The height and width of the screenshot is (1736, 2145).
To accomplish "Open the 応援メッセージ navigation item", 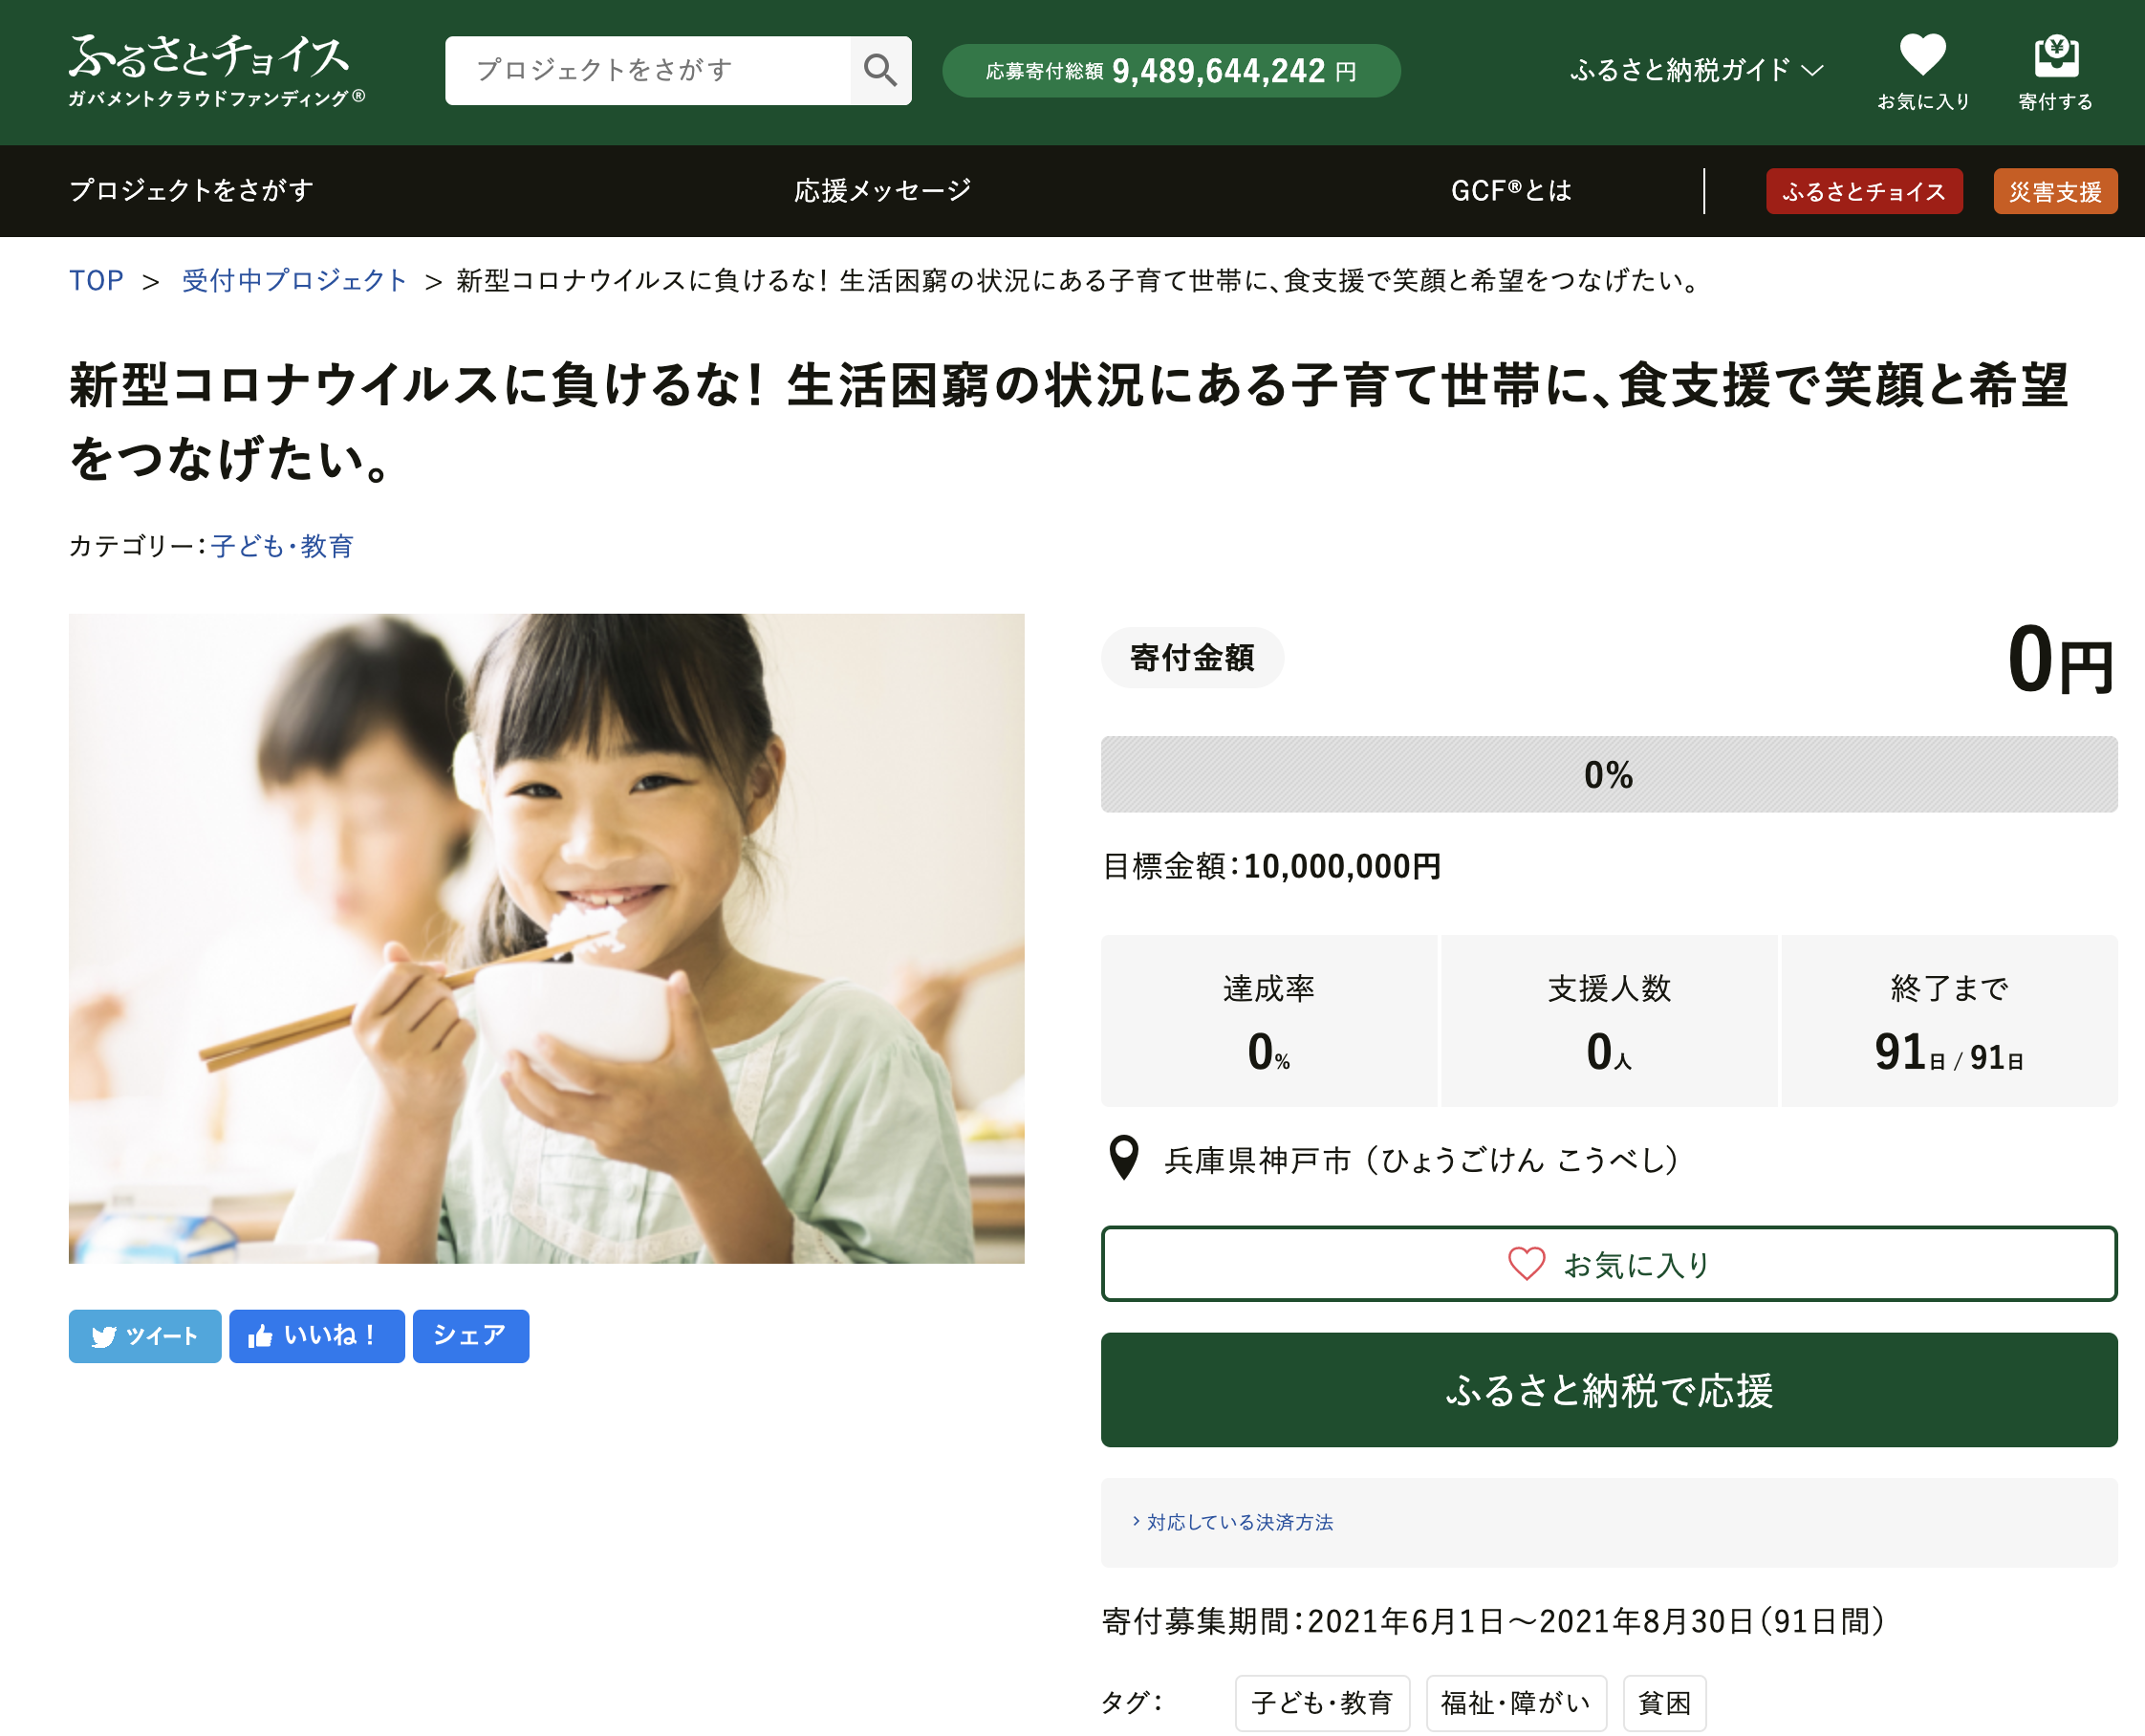I will pyautogui.click(x=882, y=190).
